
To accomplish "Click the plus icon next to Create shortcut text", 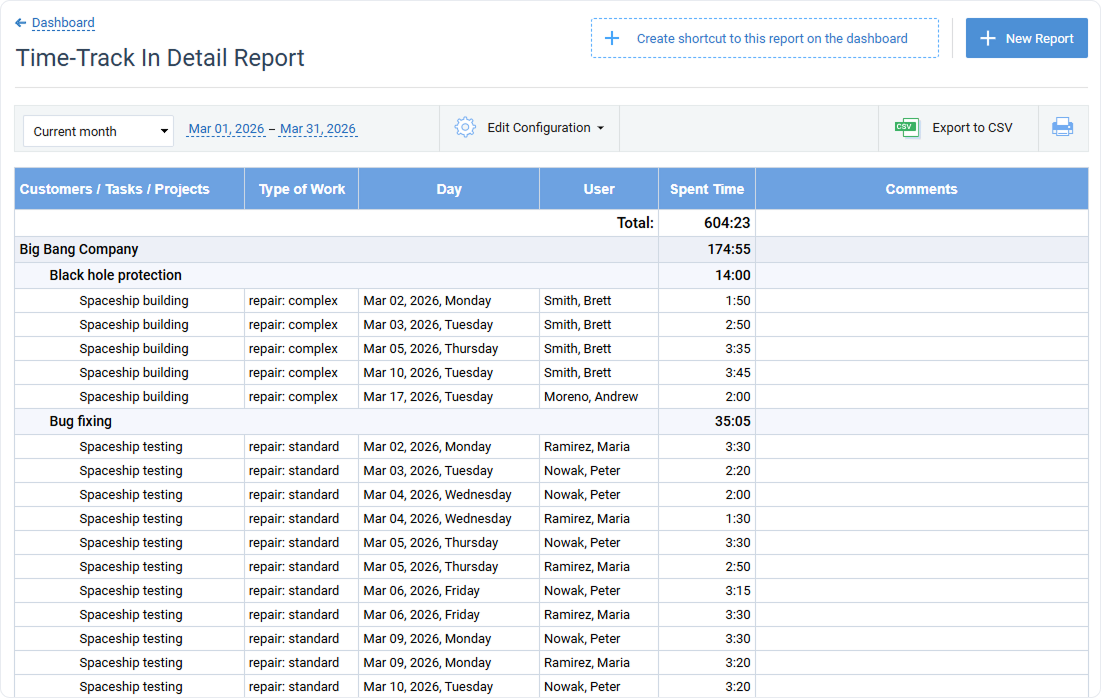I will point(612,37).
